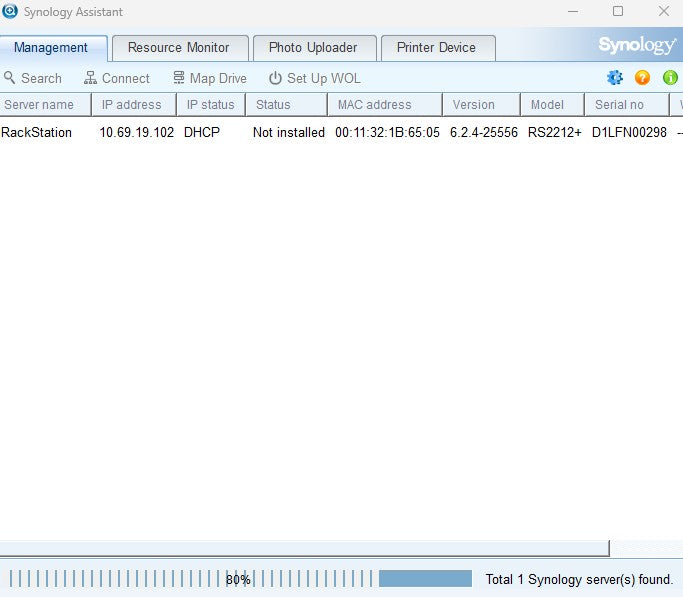Click MAC address 00:11:32:1B:65:05
Viewport: 683px width, 597px height.
point(387,132)
